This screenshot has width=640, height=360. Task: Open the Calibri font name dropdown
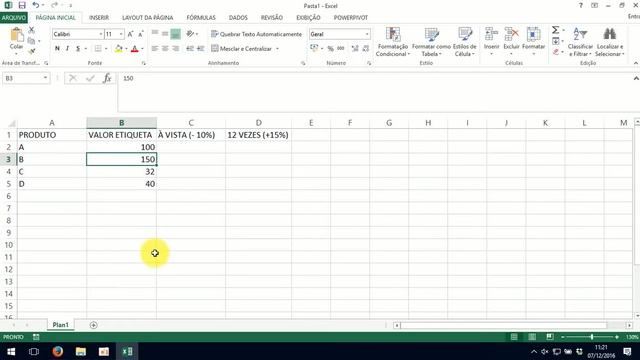101,34
